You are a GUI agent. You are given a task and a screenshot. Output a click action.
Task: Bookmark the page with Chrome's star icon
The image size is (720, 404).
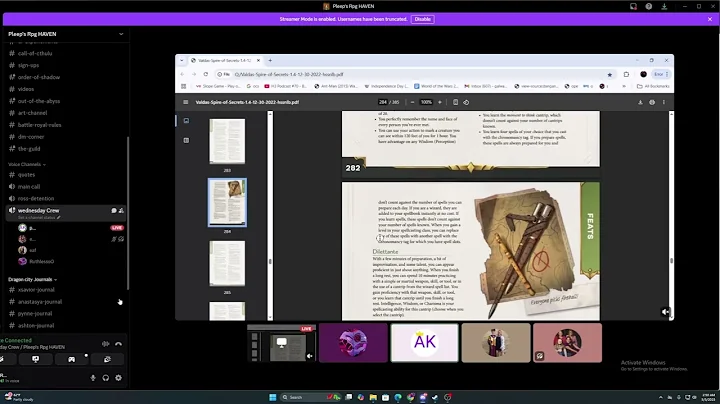click(x=610, y=74)
